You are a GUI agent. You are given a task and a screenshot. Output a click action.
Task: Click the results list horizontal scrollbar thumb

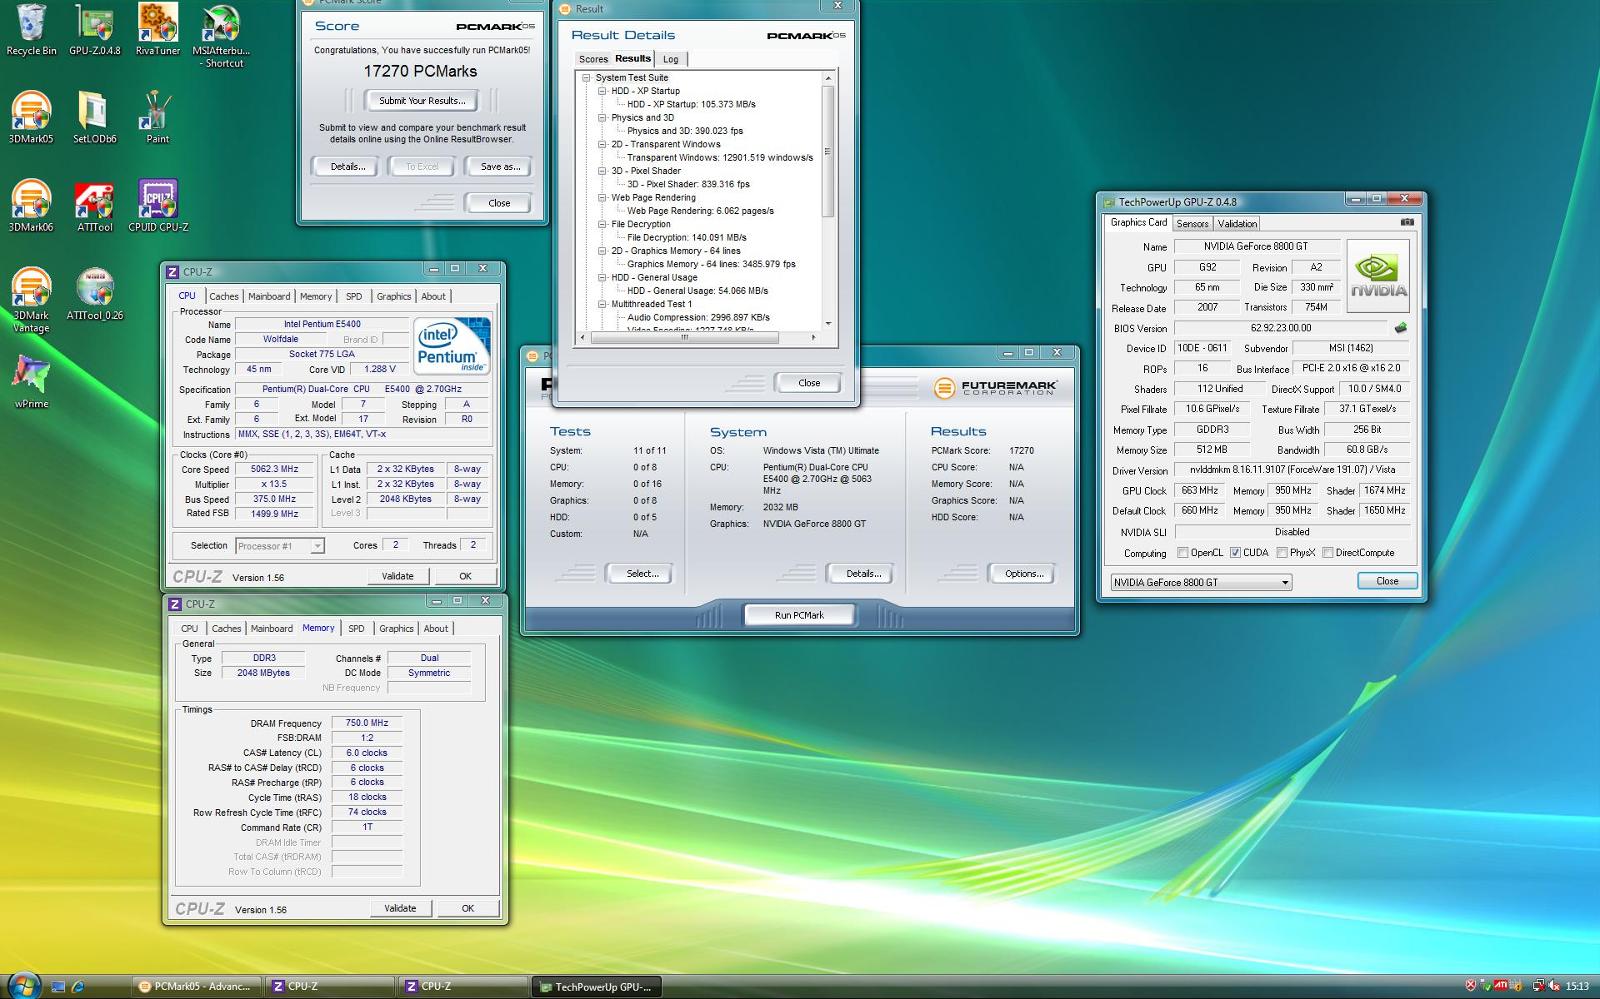tap(684, 338)
